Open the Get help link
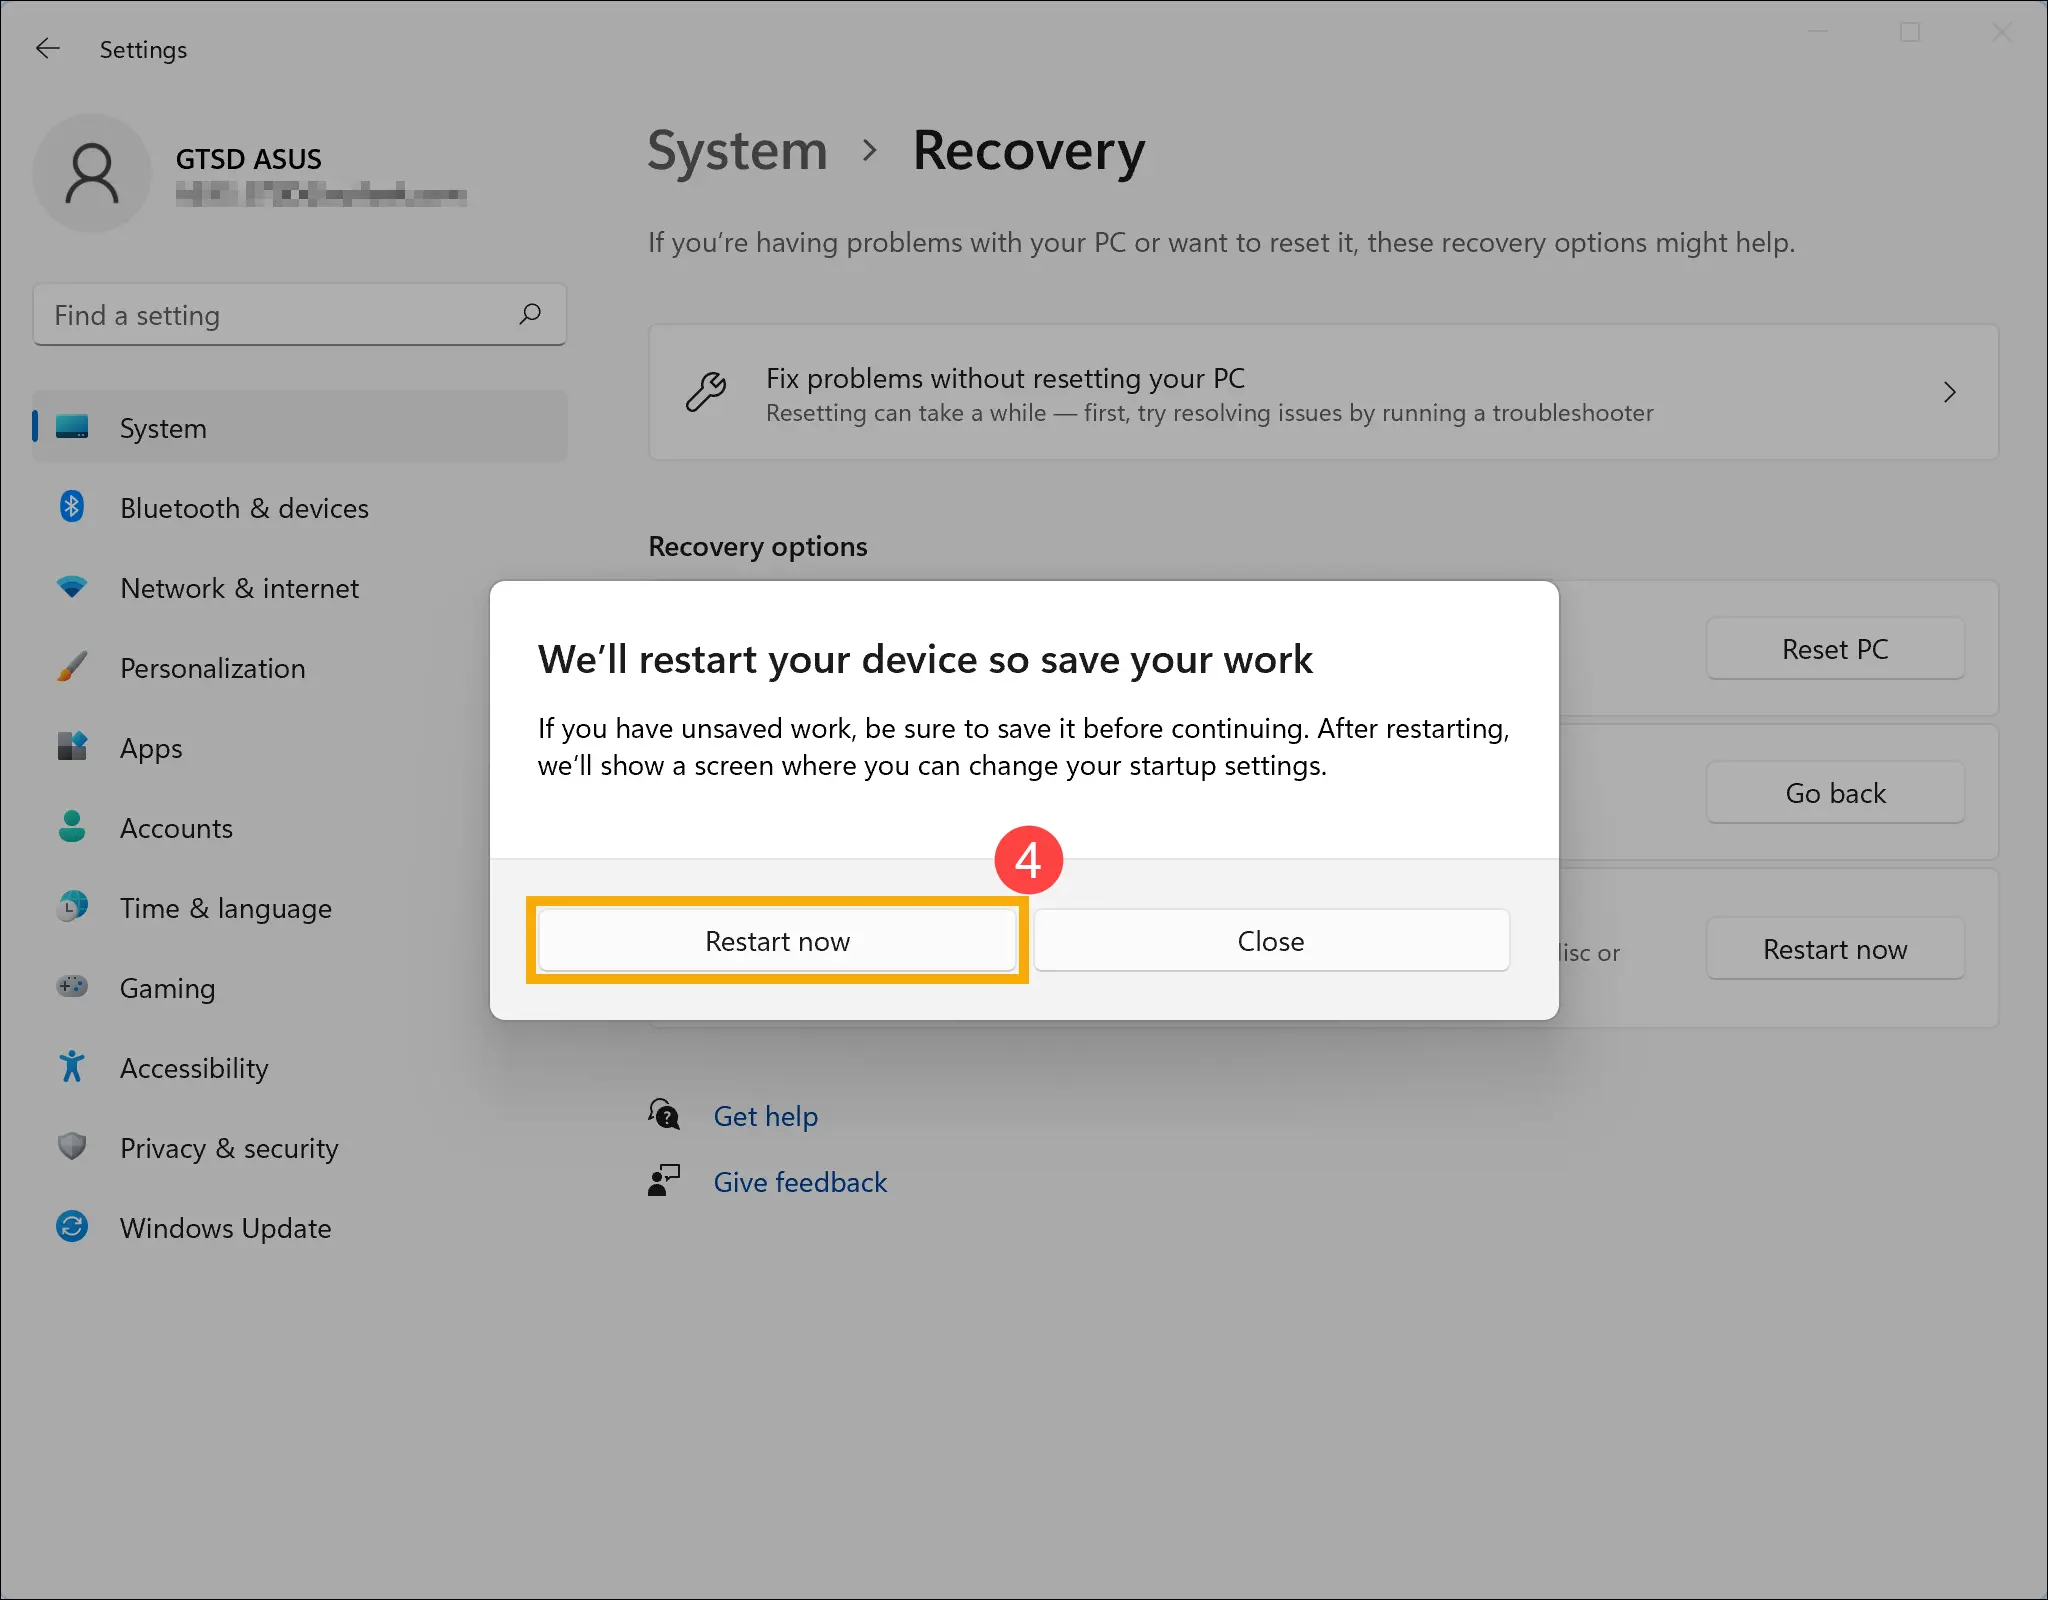The height and width of the screenshot is (1600, 2048). click(x=765, y=1115)
